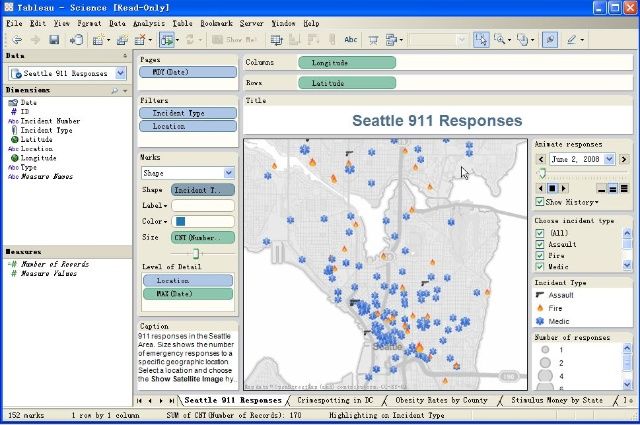640x425 pixels.
Task: Play animation forward
Action: coord(564,188)
